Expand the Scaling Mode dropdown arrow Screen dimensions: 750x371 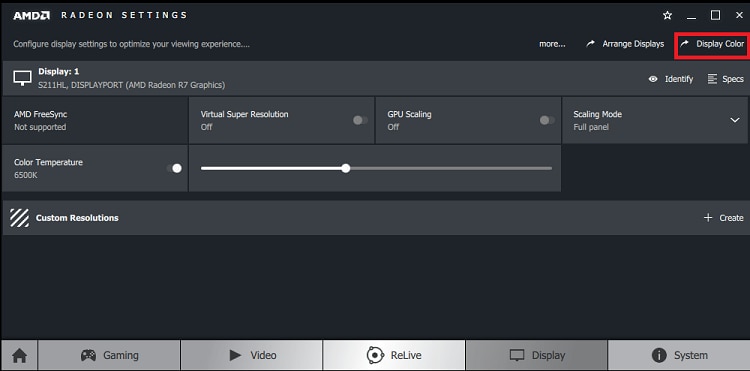point(735,120)
